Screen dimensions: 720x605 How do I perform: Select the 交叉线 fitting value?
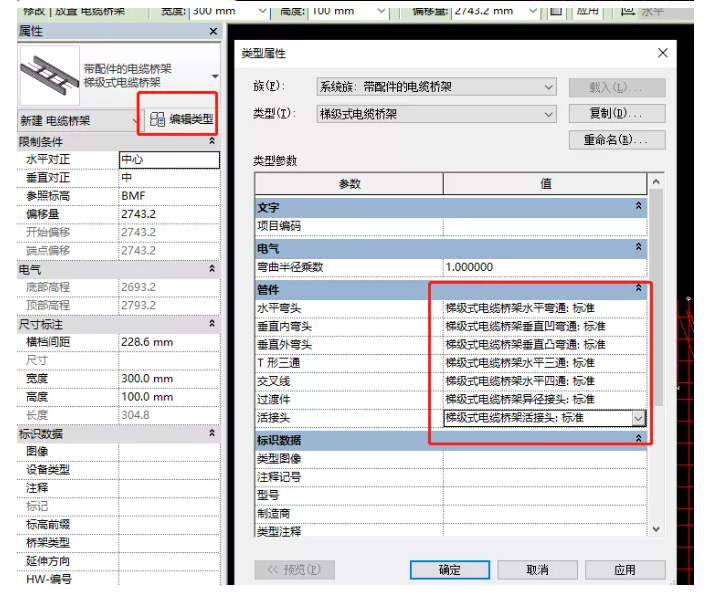(x=545, y=381)
